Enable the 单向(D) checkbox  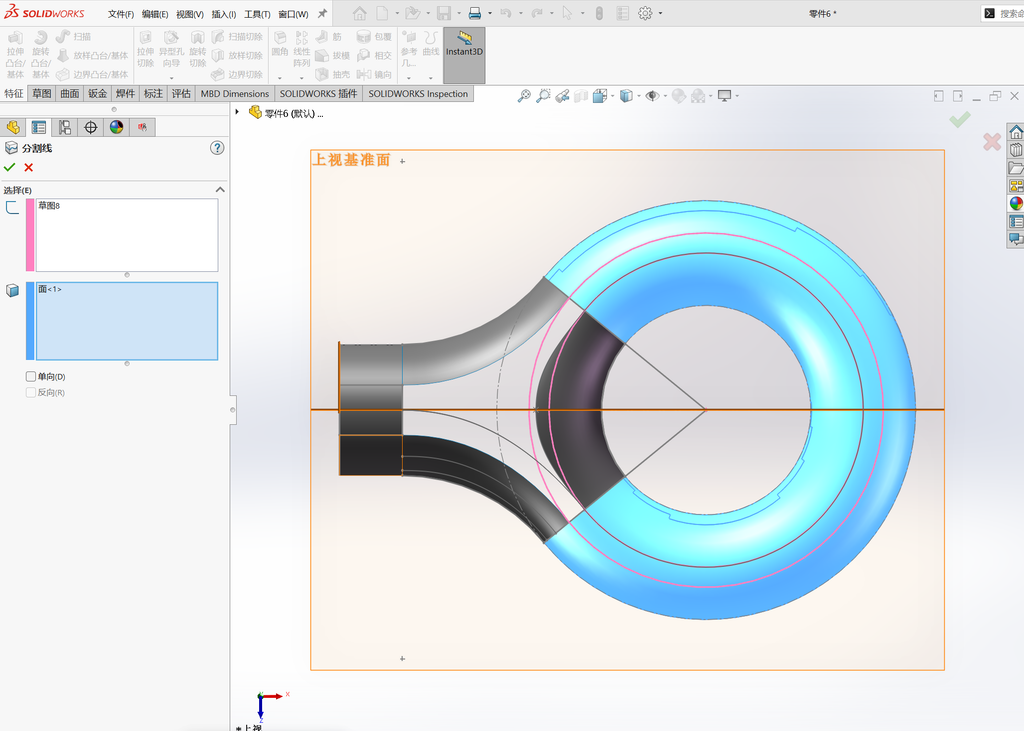pyautogui.click(x=31, y=376)
